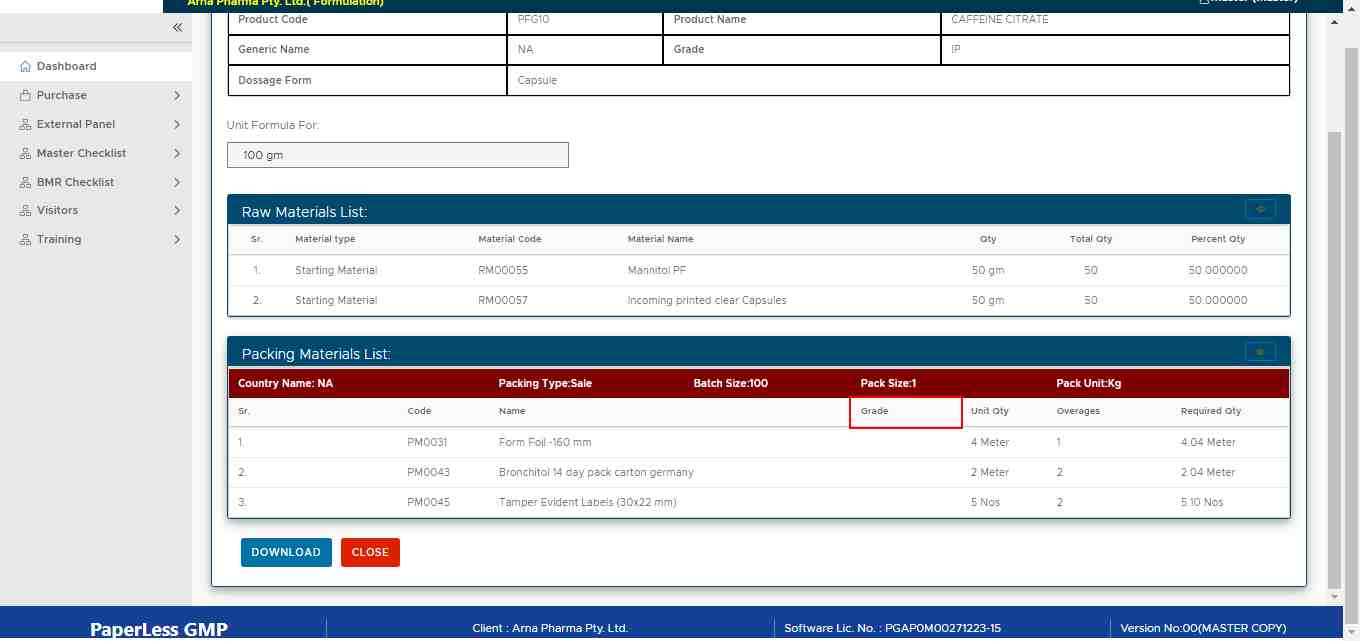Expand the Training submenu arrow
This screenshot has width=1360, height=641.
point(177,240)
